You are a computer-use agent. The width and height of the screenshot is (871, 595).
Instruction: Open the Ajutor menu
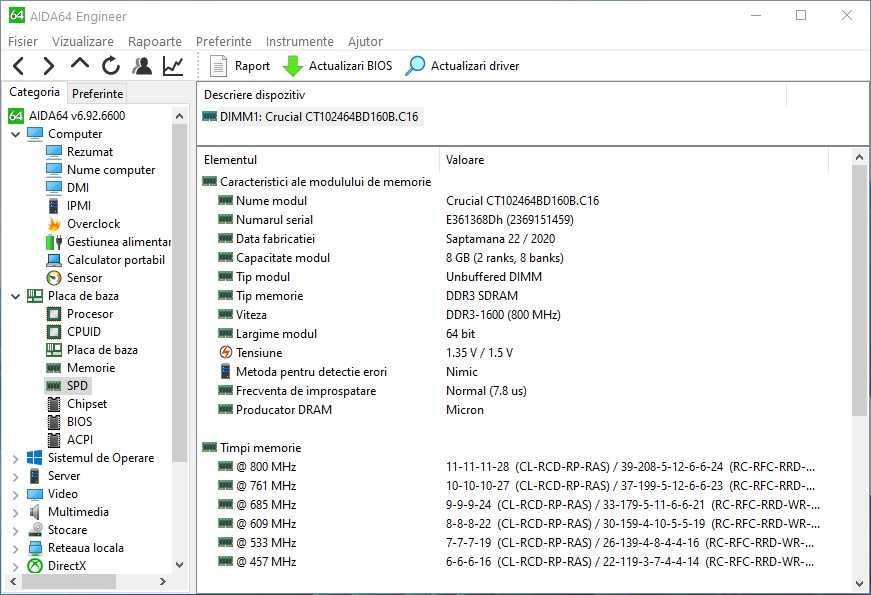pos(366,42)
